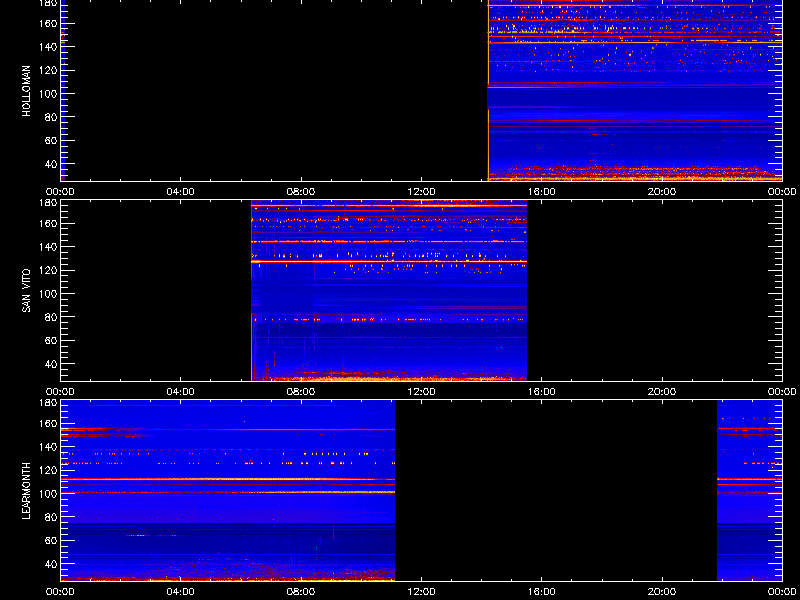Select the 140 label on San Vito axis
Screen dimensions: 800x600
click(x=48, y=247)
